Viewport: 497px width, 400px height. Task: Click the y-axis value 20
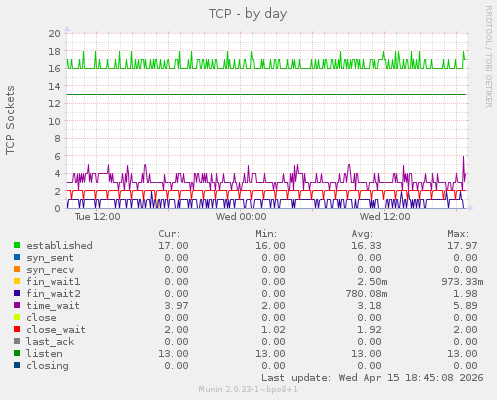pyautogui.click(x=54, y=33)
